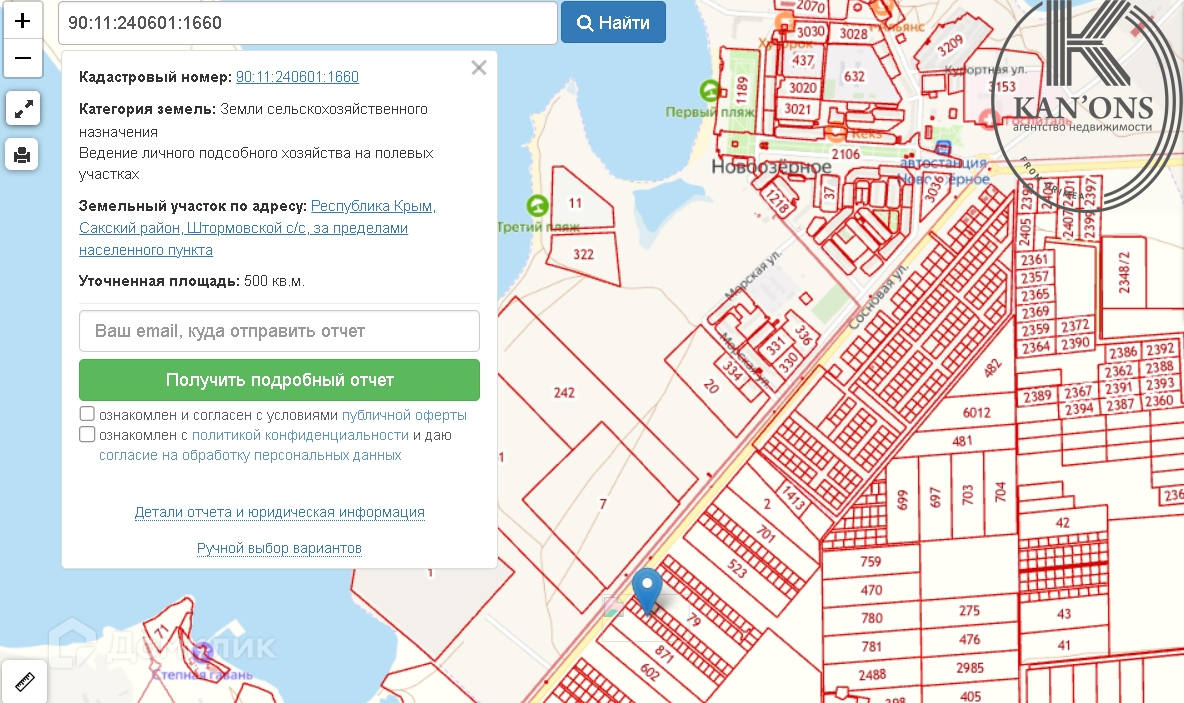The image size is (1184, 703).
Task: Select parcel 2985 on the map
Action: pyautogui.click(x=970, y=668)
